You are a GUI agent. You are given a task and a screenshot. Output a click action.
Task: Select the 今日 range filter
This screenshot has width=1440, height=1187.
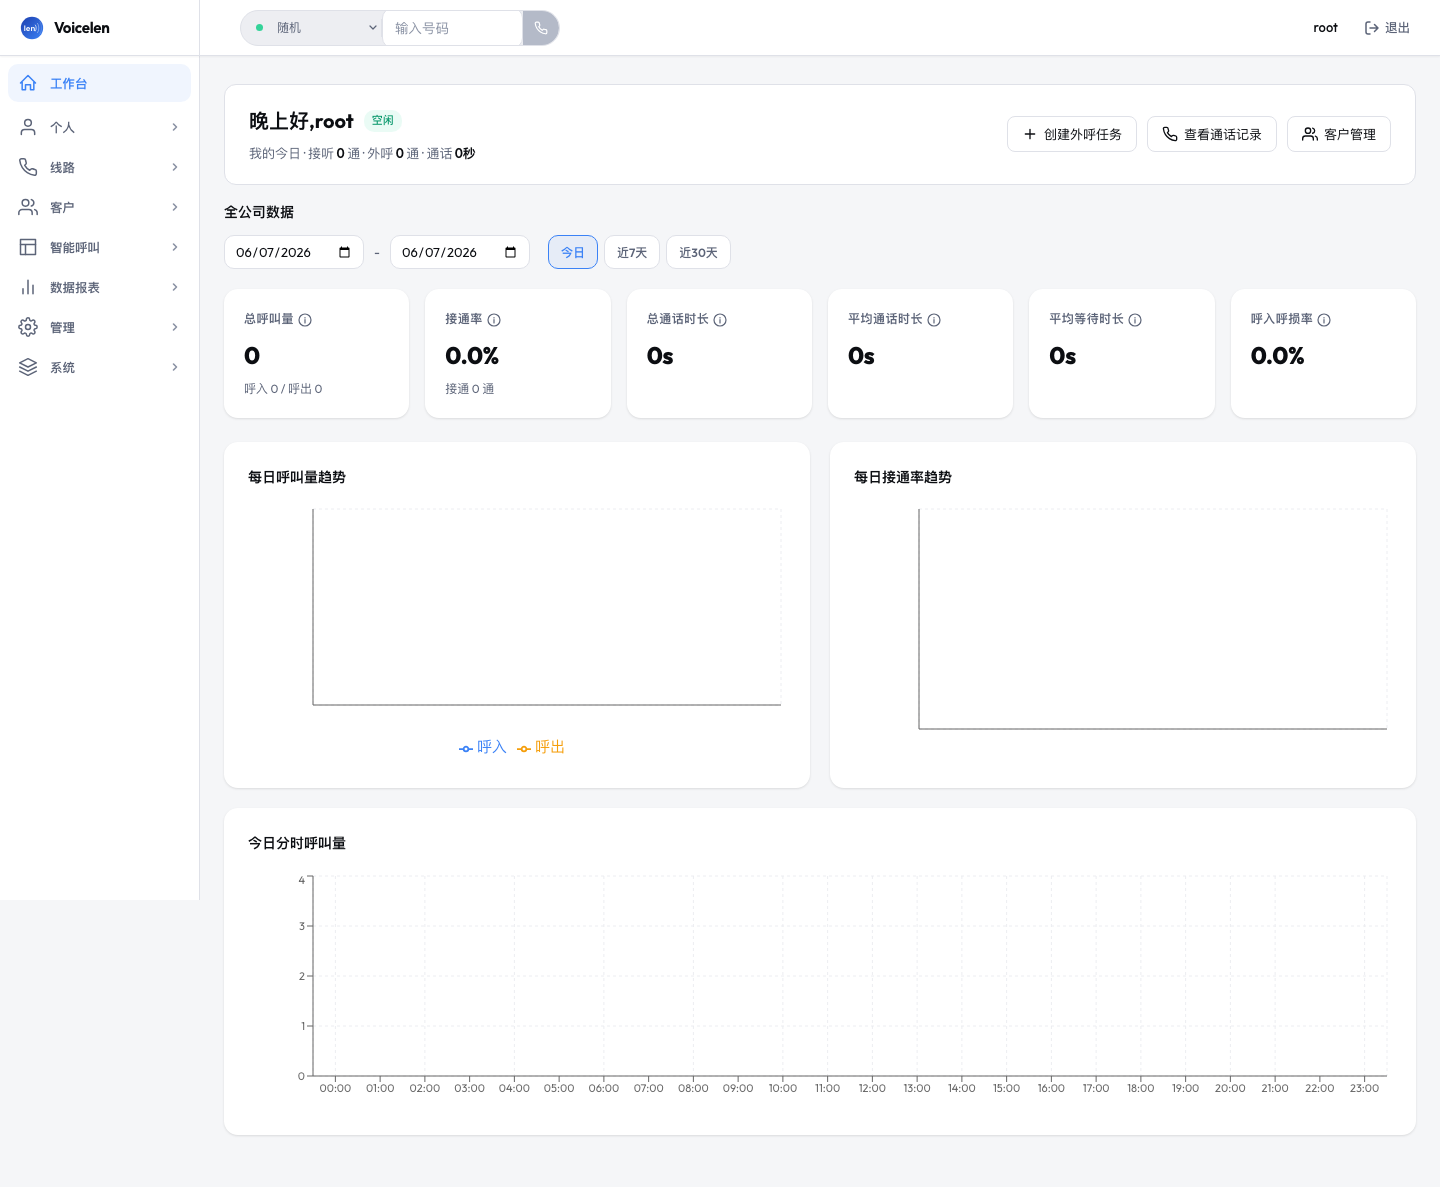tap(573, 252)
